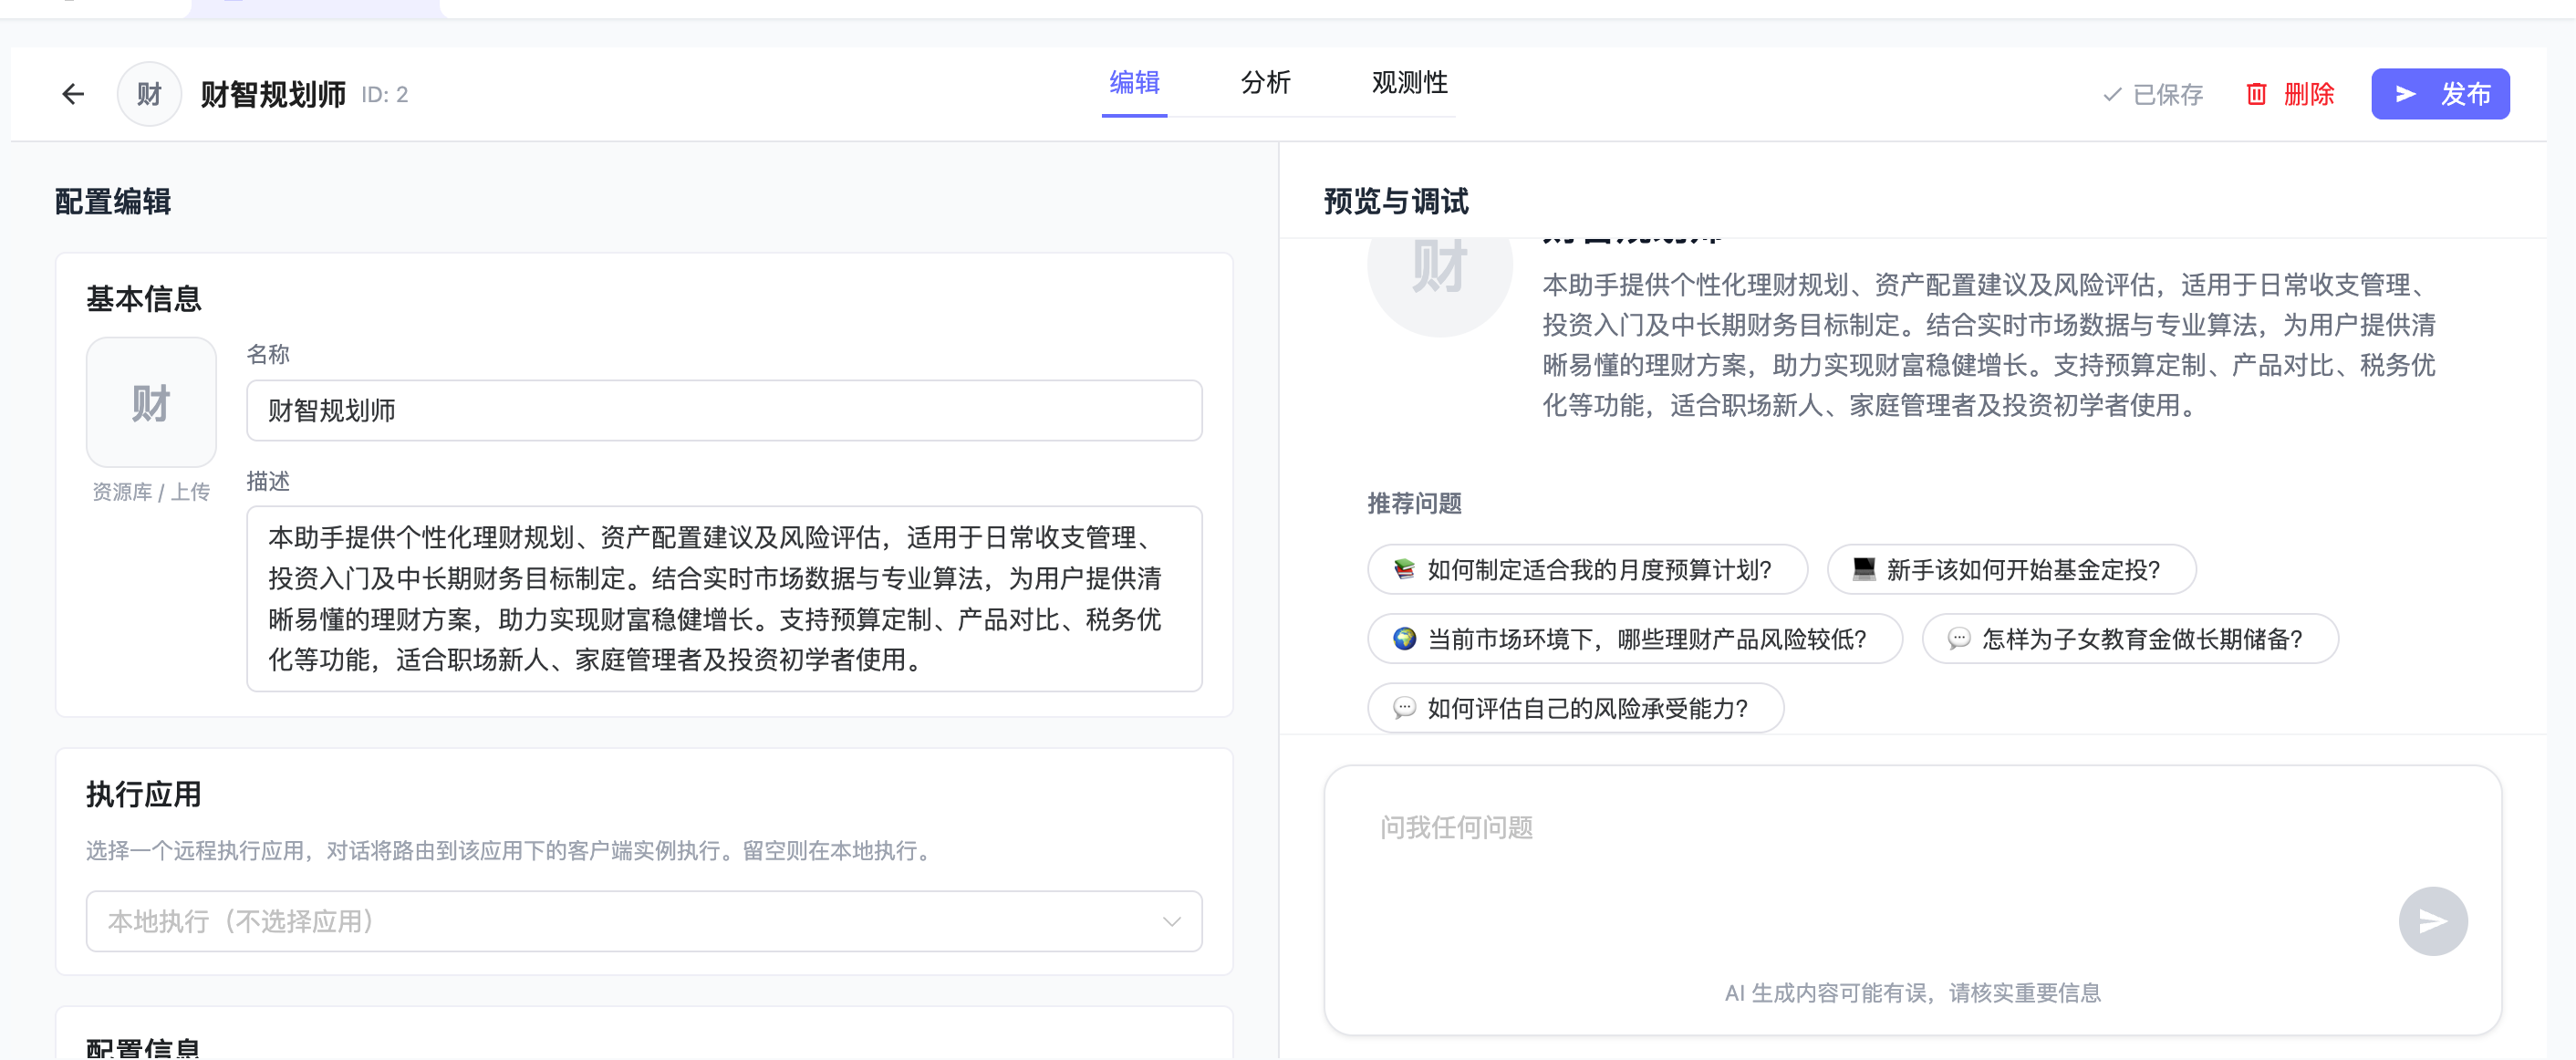Image resolution: width=2576 pixels, height=1060 pixels.
Task: Ask 怎样为子女教育金做长期储备?
Action: click(x=2129, y=638)
